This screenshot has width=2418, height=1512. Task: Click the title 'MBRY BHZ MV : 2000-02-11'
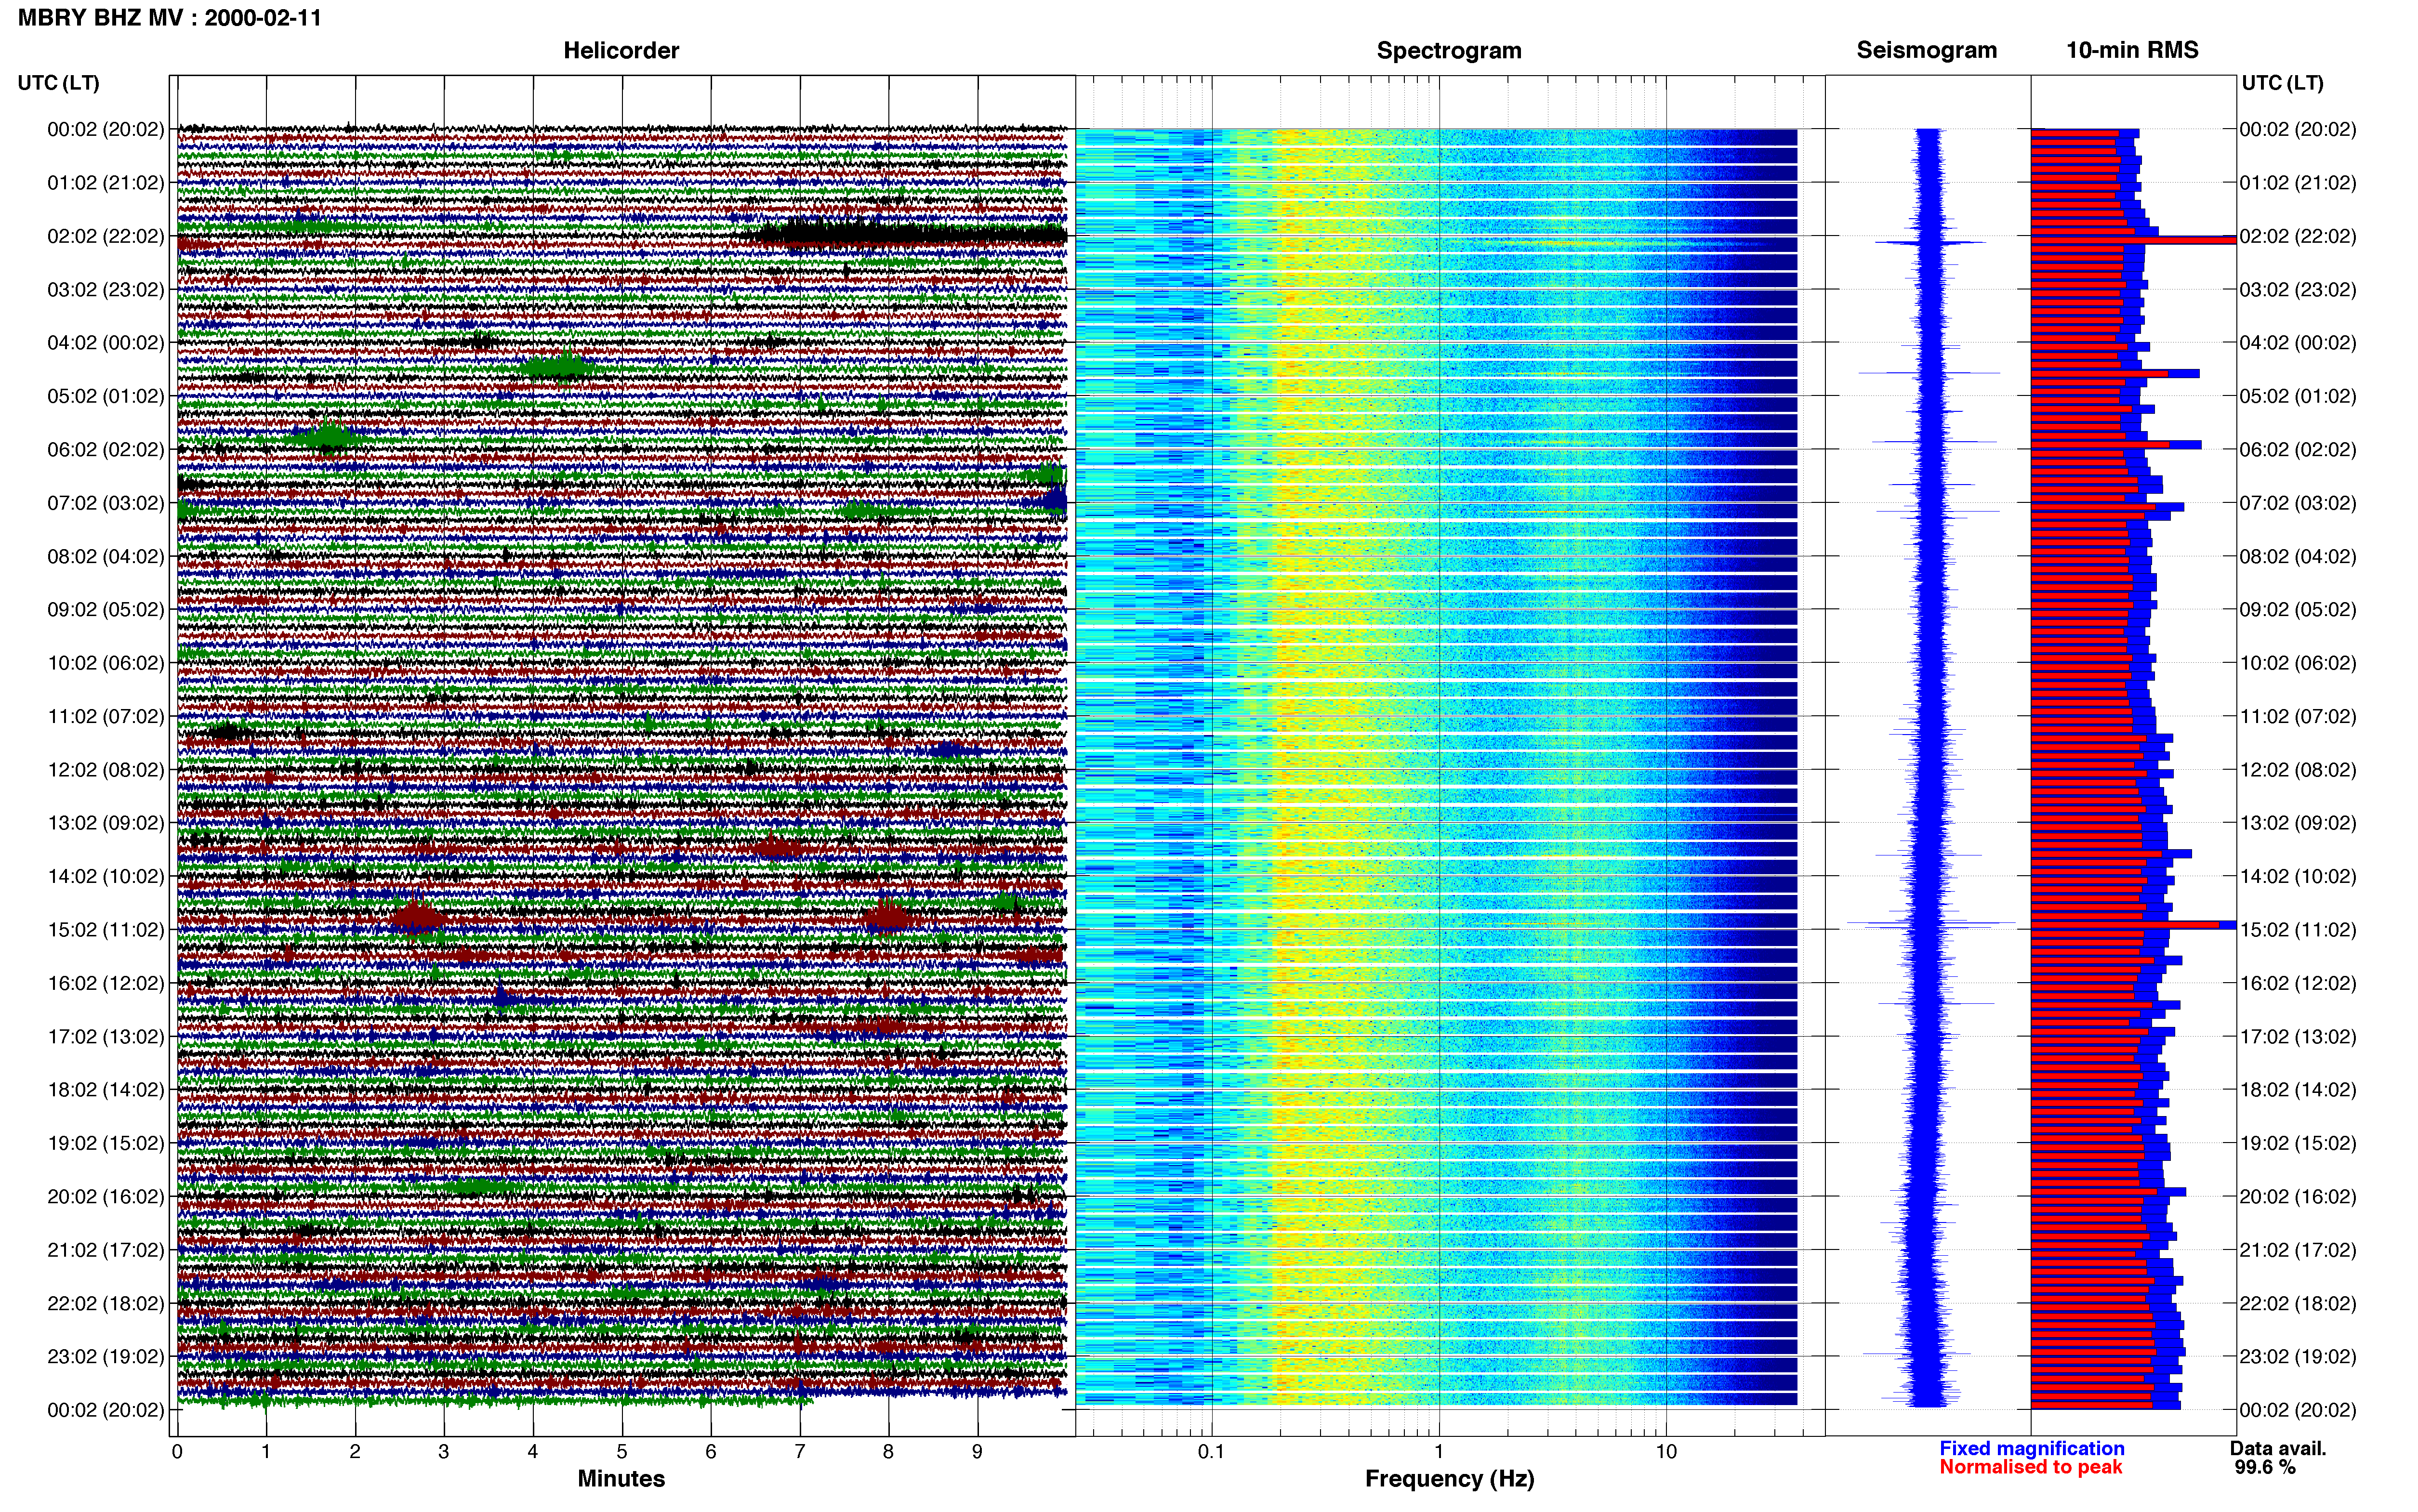coord(170,18)
